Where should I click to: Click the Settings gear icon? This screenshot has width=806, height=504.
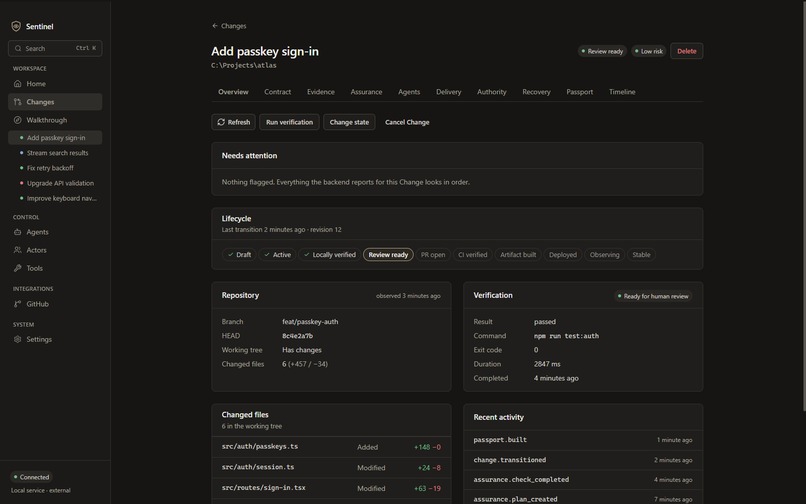point(17,339)
